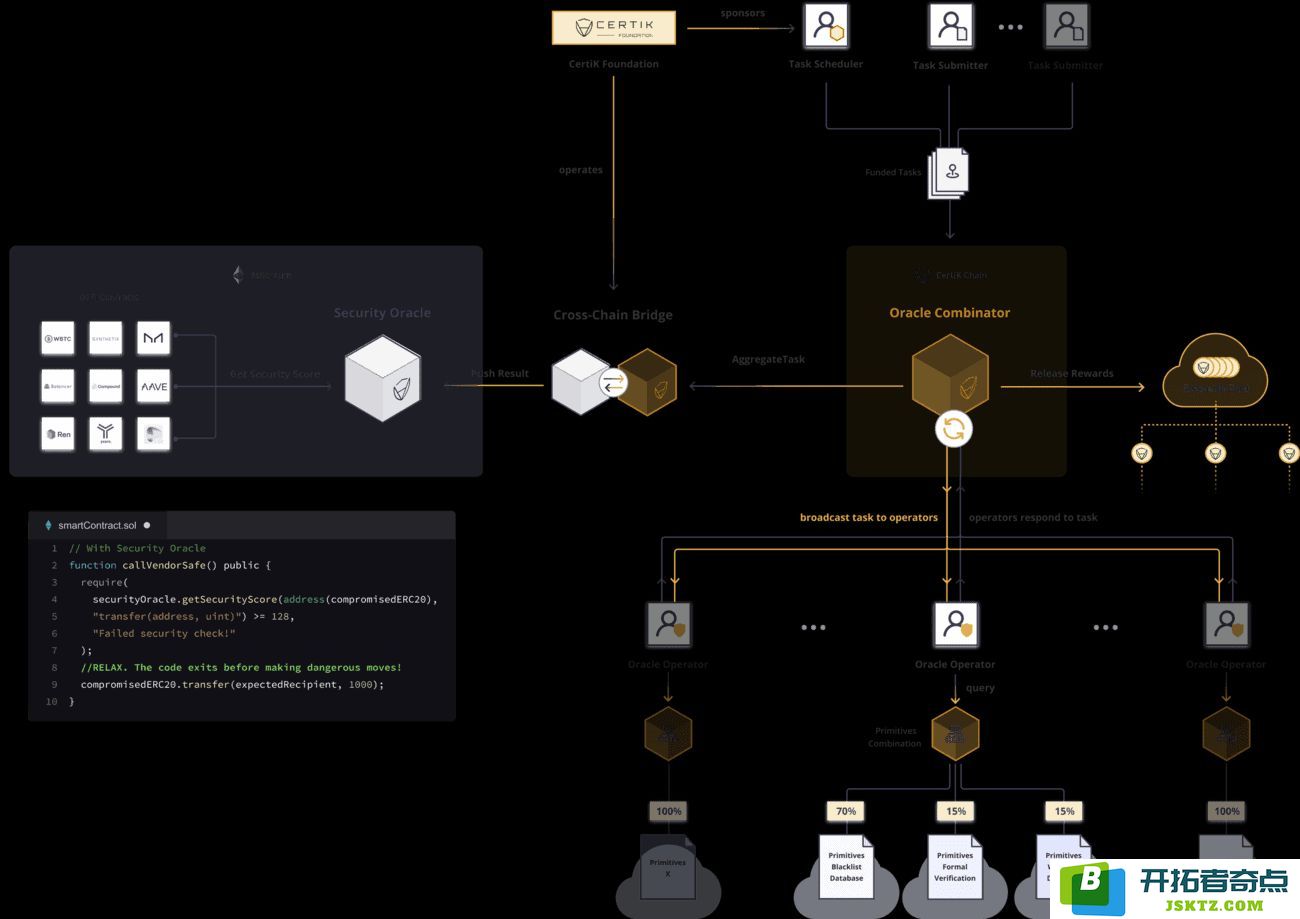Click the 70% weight label
Screen dimensions: 1300x919
pos(846,811)
